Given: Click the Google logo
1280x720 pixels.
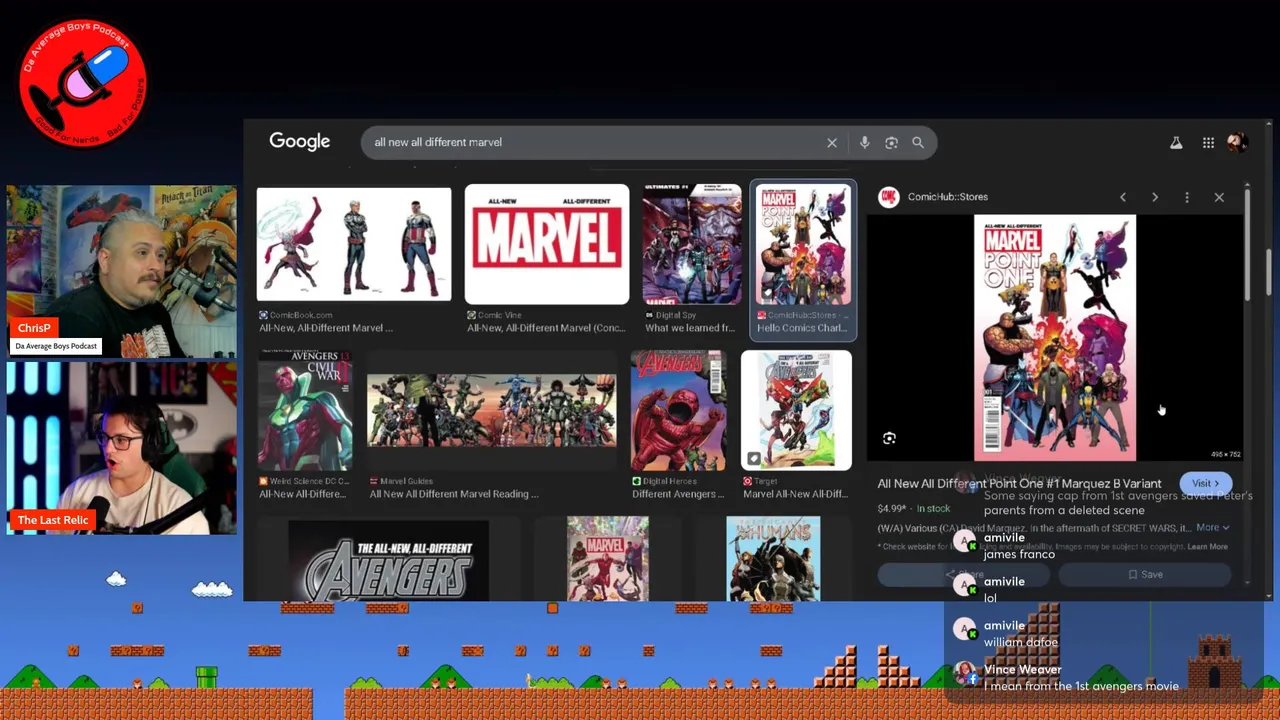Looking at the screenshot, I should coord(299,142).
